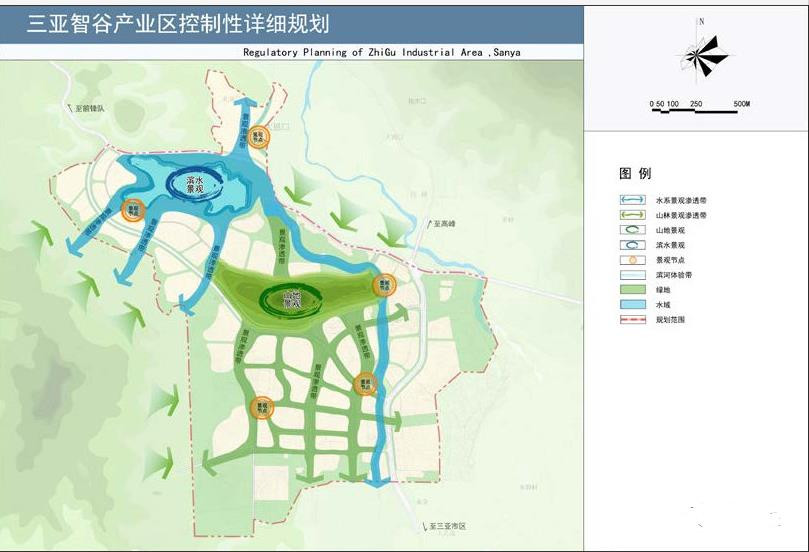Screen dimensions: 809x552
Task: Select the orange node west of the lake
Action: (130, 210)
